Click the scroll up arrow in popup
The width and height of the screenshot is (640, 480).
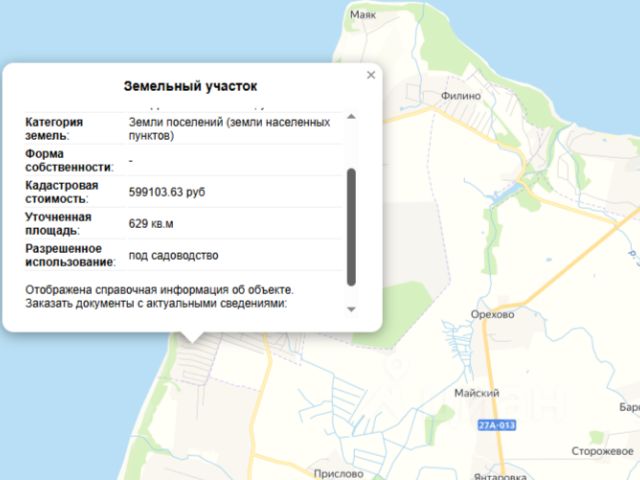pyautogui.click(x=351, y=117)
